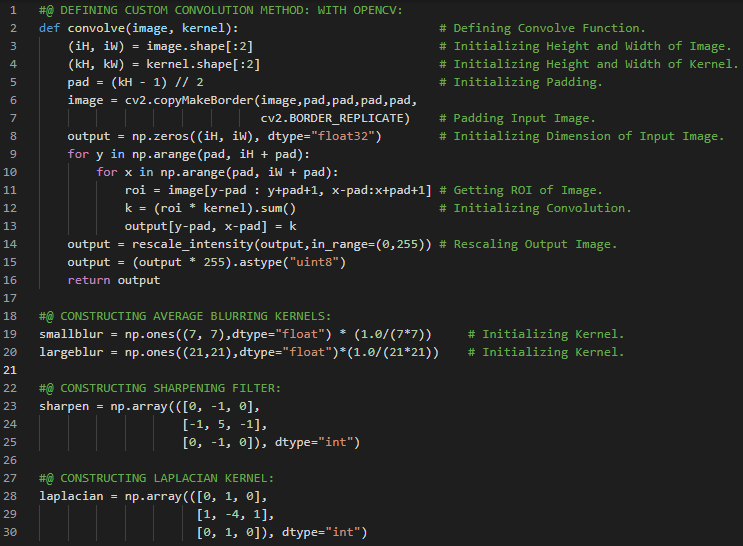Click line number 16 in the gutter
This screenshot has height=546, width=743.
[14, 298]
